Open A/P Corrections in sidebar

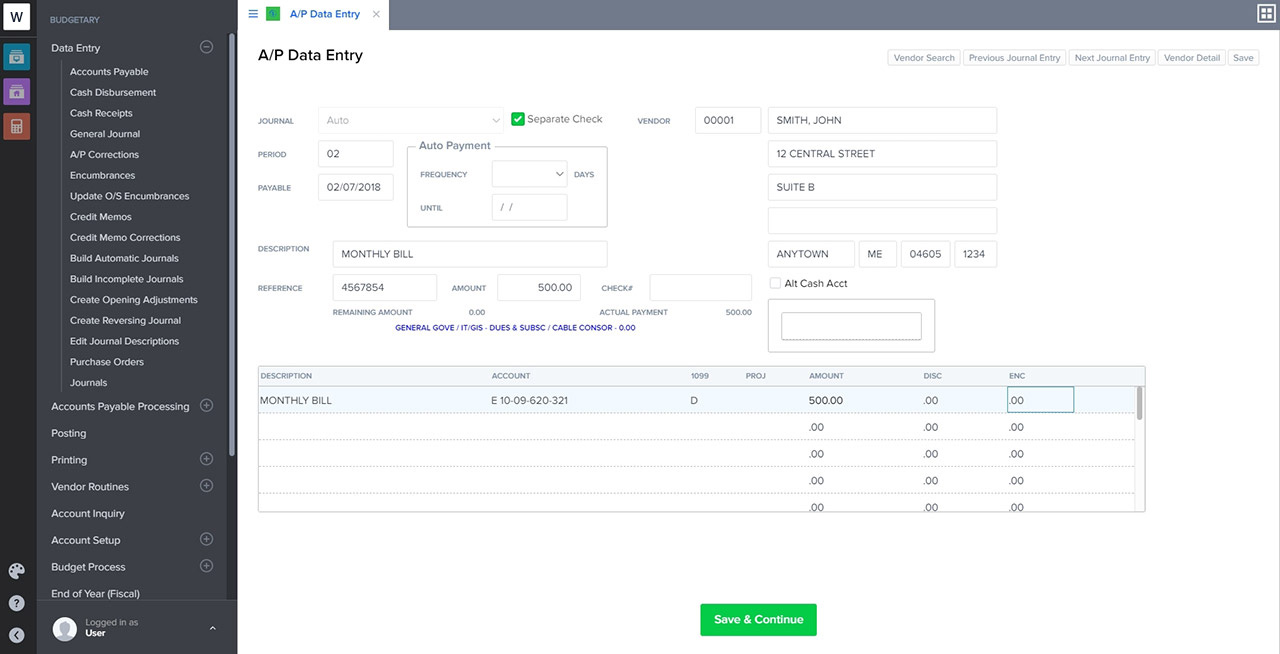104,155
